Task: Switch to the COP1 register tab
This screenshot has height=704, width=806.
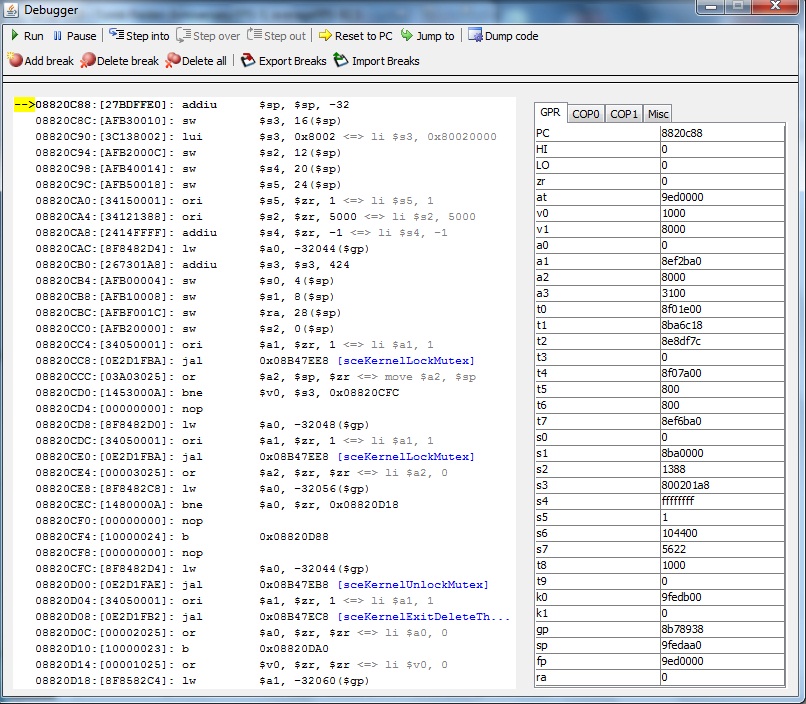Action: (x=624, y=114)
